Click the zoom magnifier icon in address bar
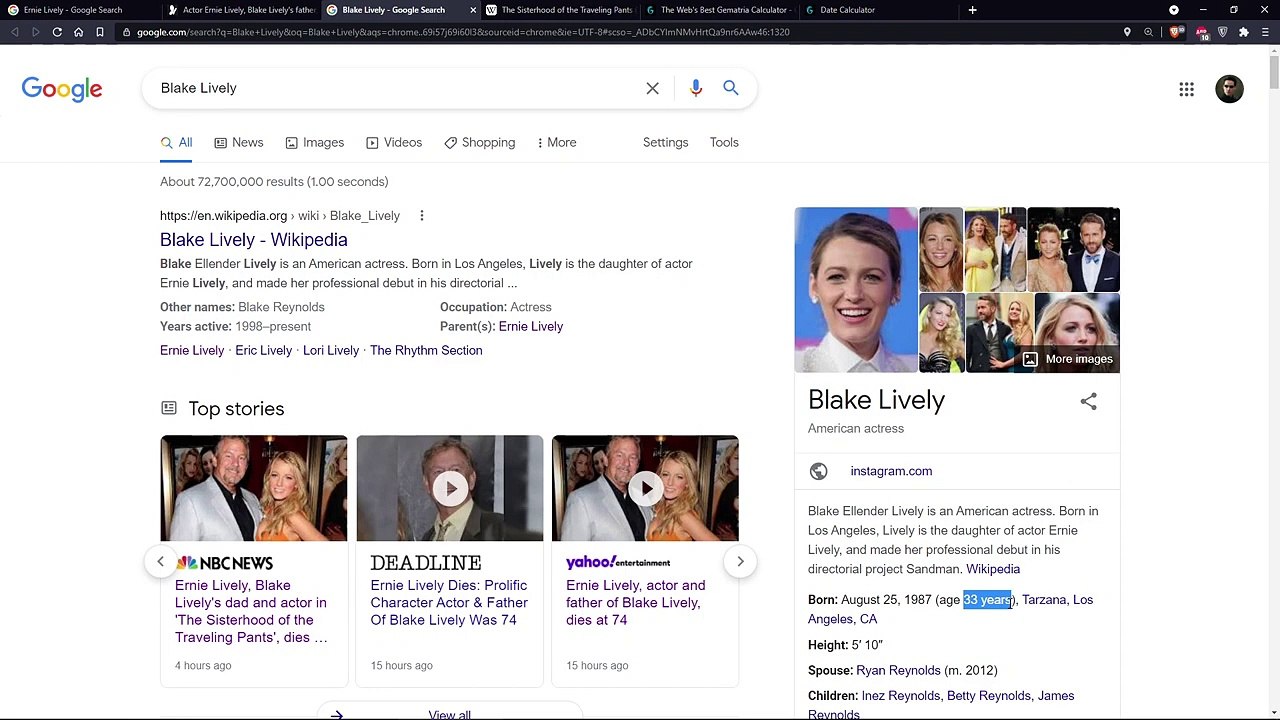 tap(1148, 32)
